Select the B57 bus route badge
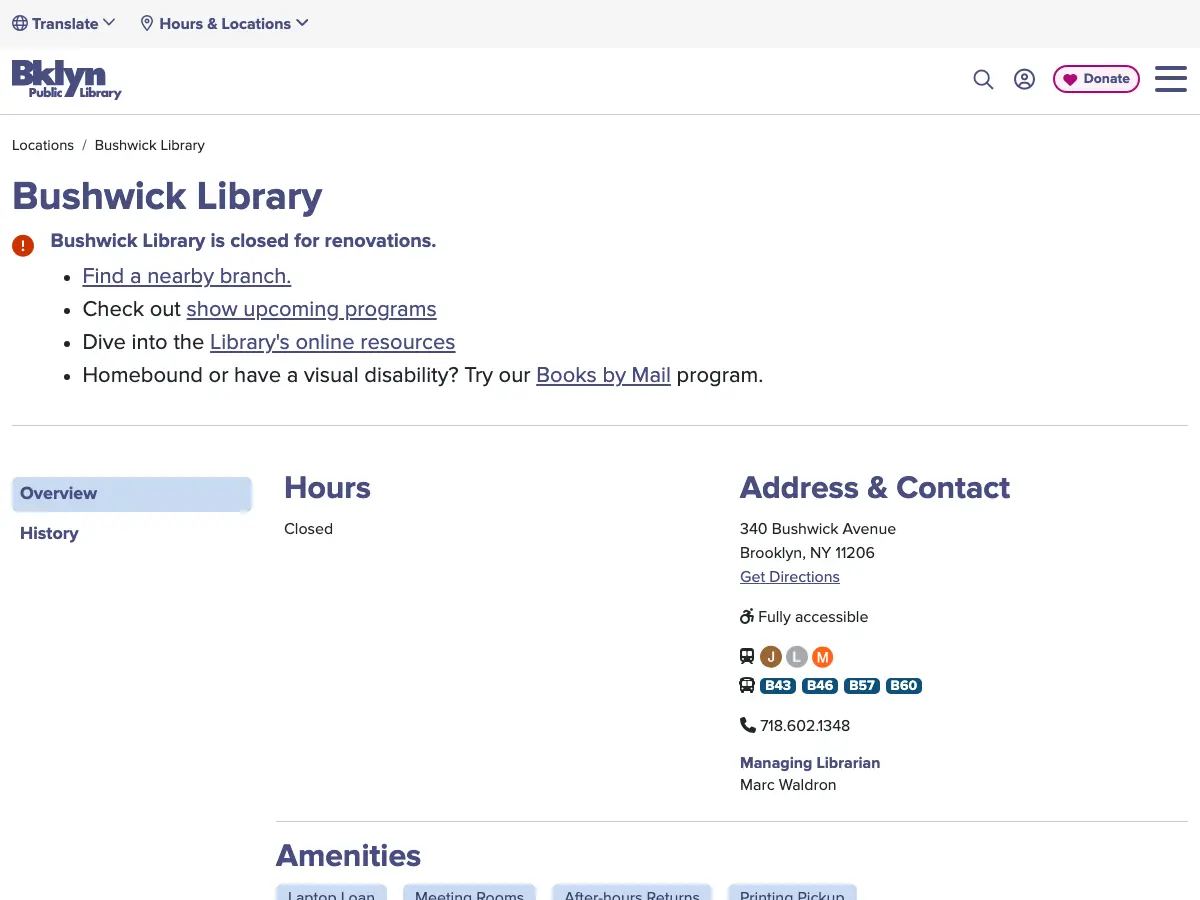 [862, 686]
